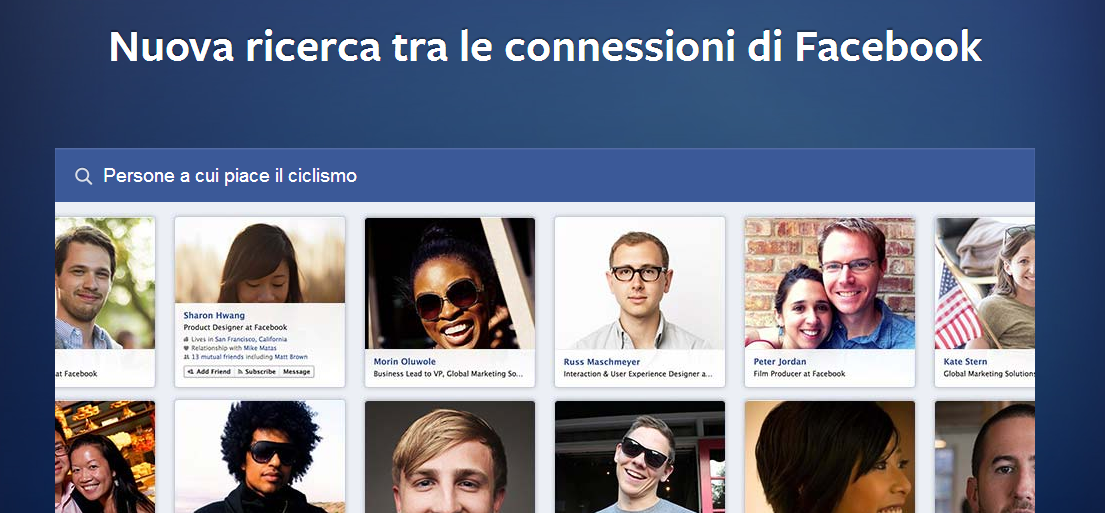Click the search magnifier icon
1105x513 pixels.
(x=83, y=176)
